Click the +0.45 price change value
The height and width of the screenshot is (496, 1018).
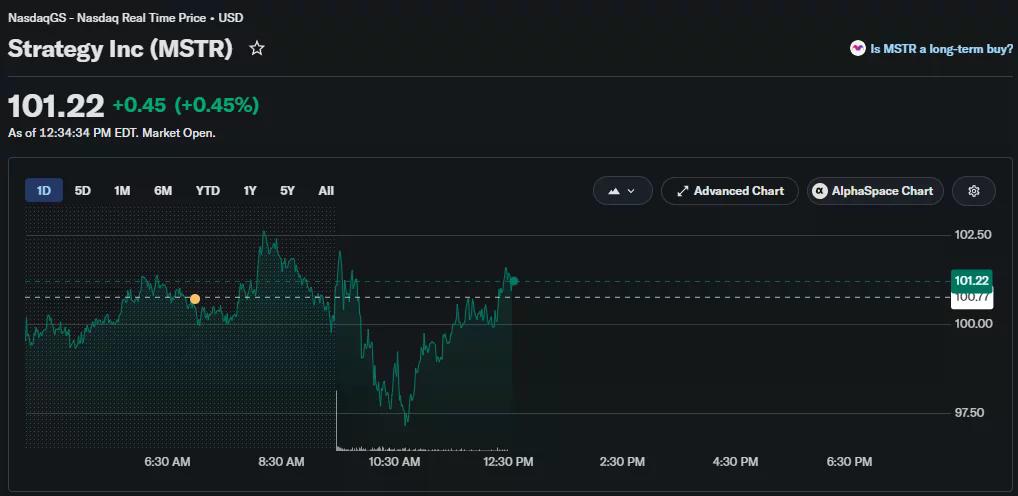pyautogui.click(x=139, y=105)
